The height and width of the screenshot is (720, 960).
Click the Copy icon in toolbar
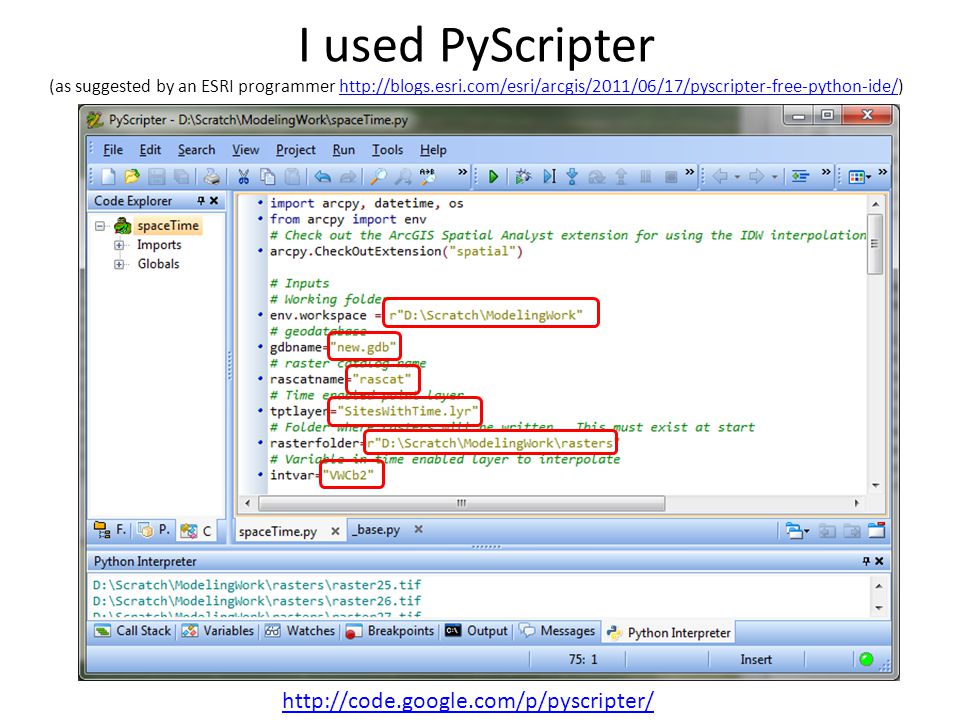(268, 176)
